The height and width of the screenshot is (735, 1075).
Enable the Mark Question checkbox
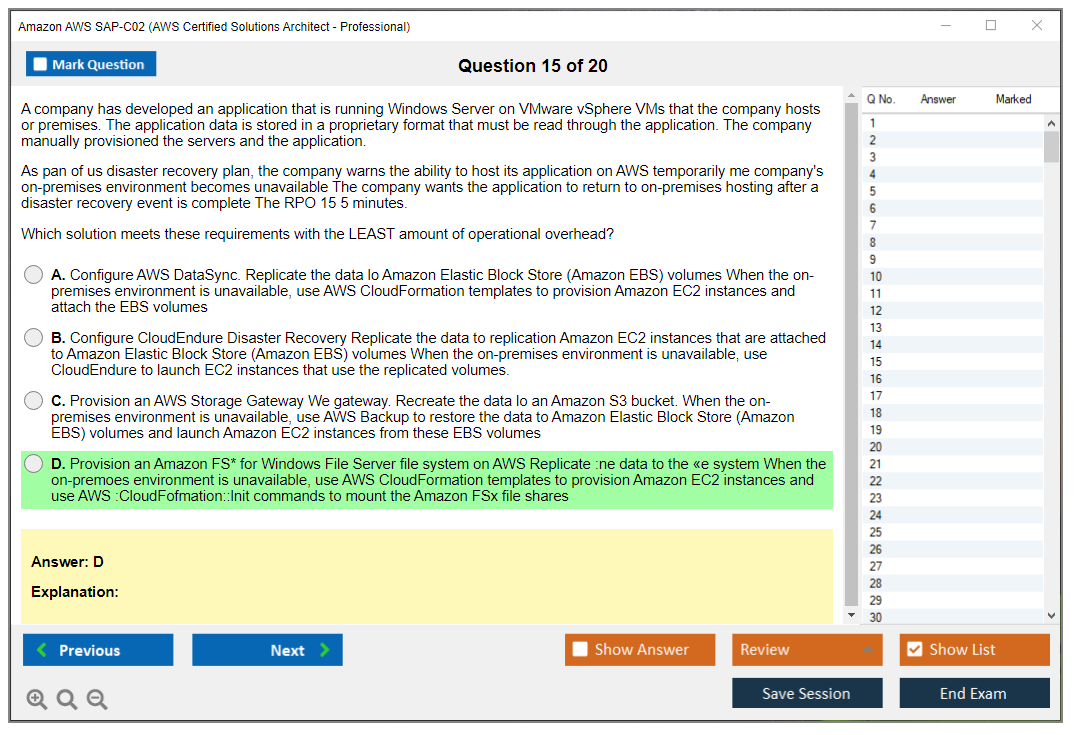tap(41, 64)
